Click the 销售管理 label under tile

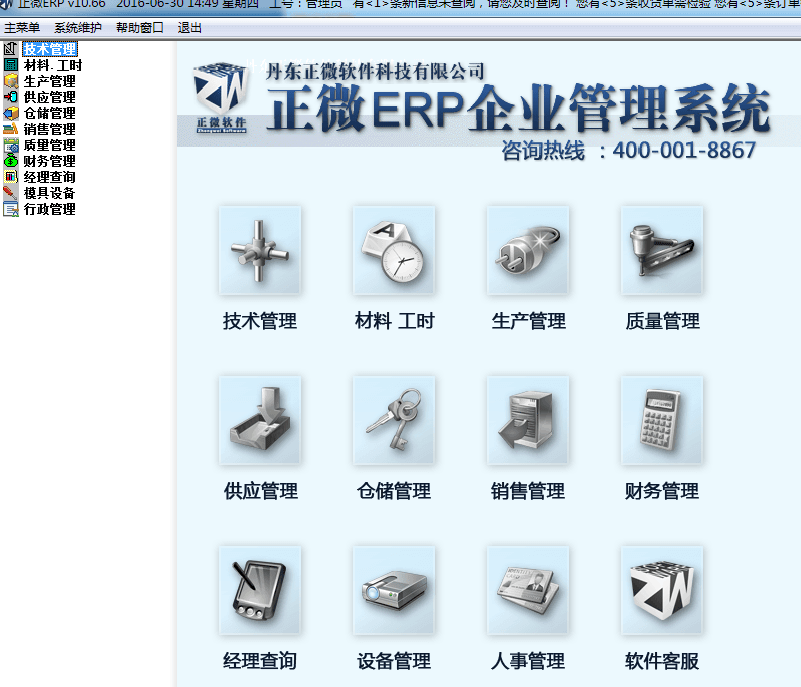tap(528, 491)
